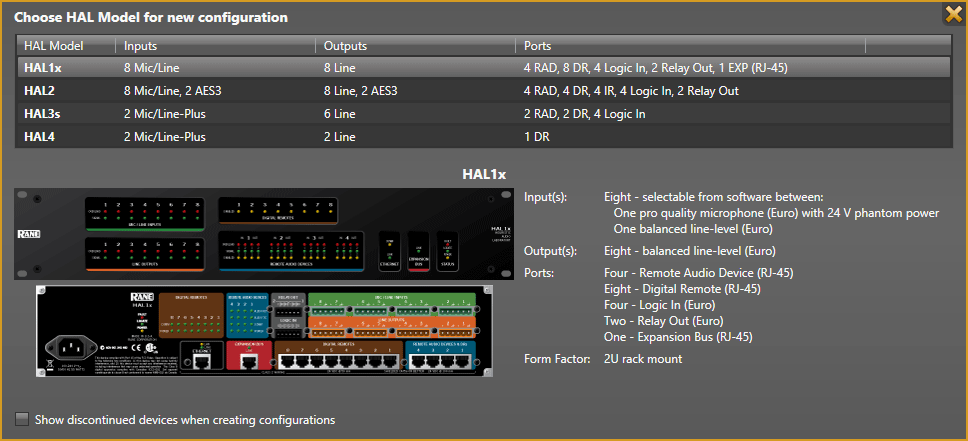Sort by HAL Model column header
Screen dimensions: 968x441
(65, 46)
